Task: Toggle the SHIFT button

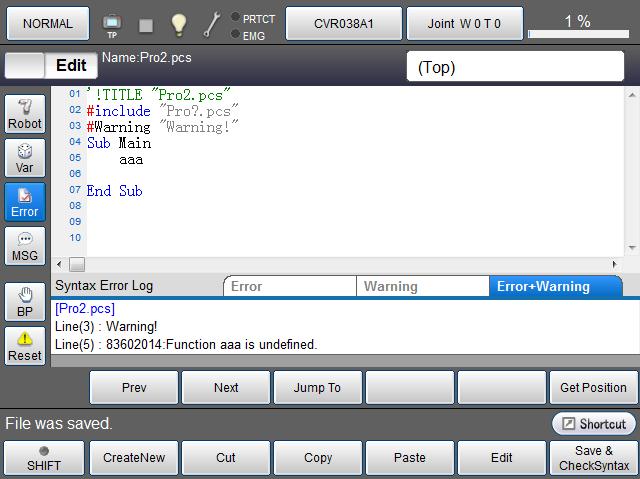Action: (43, 458)
